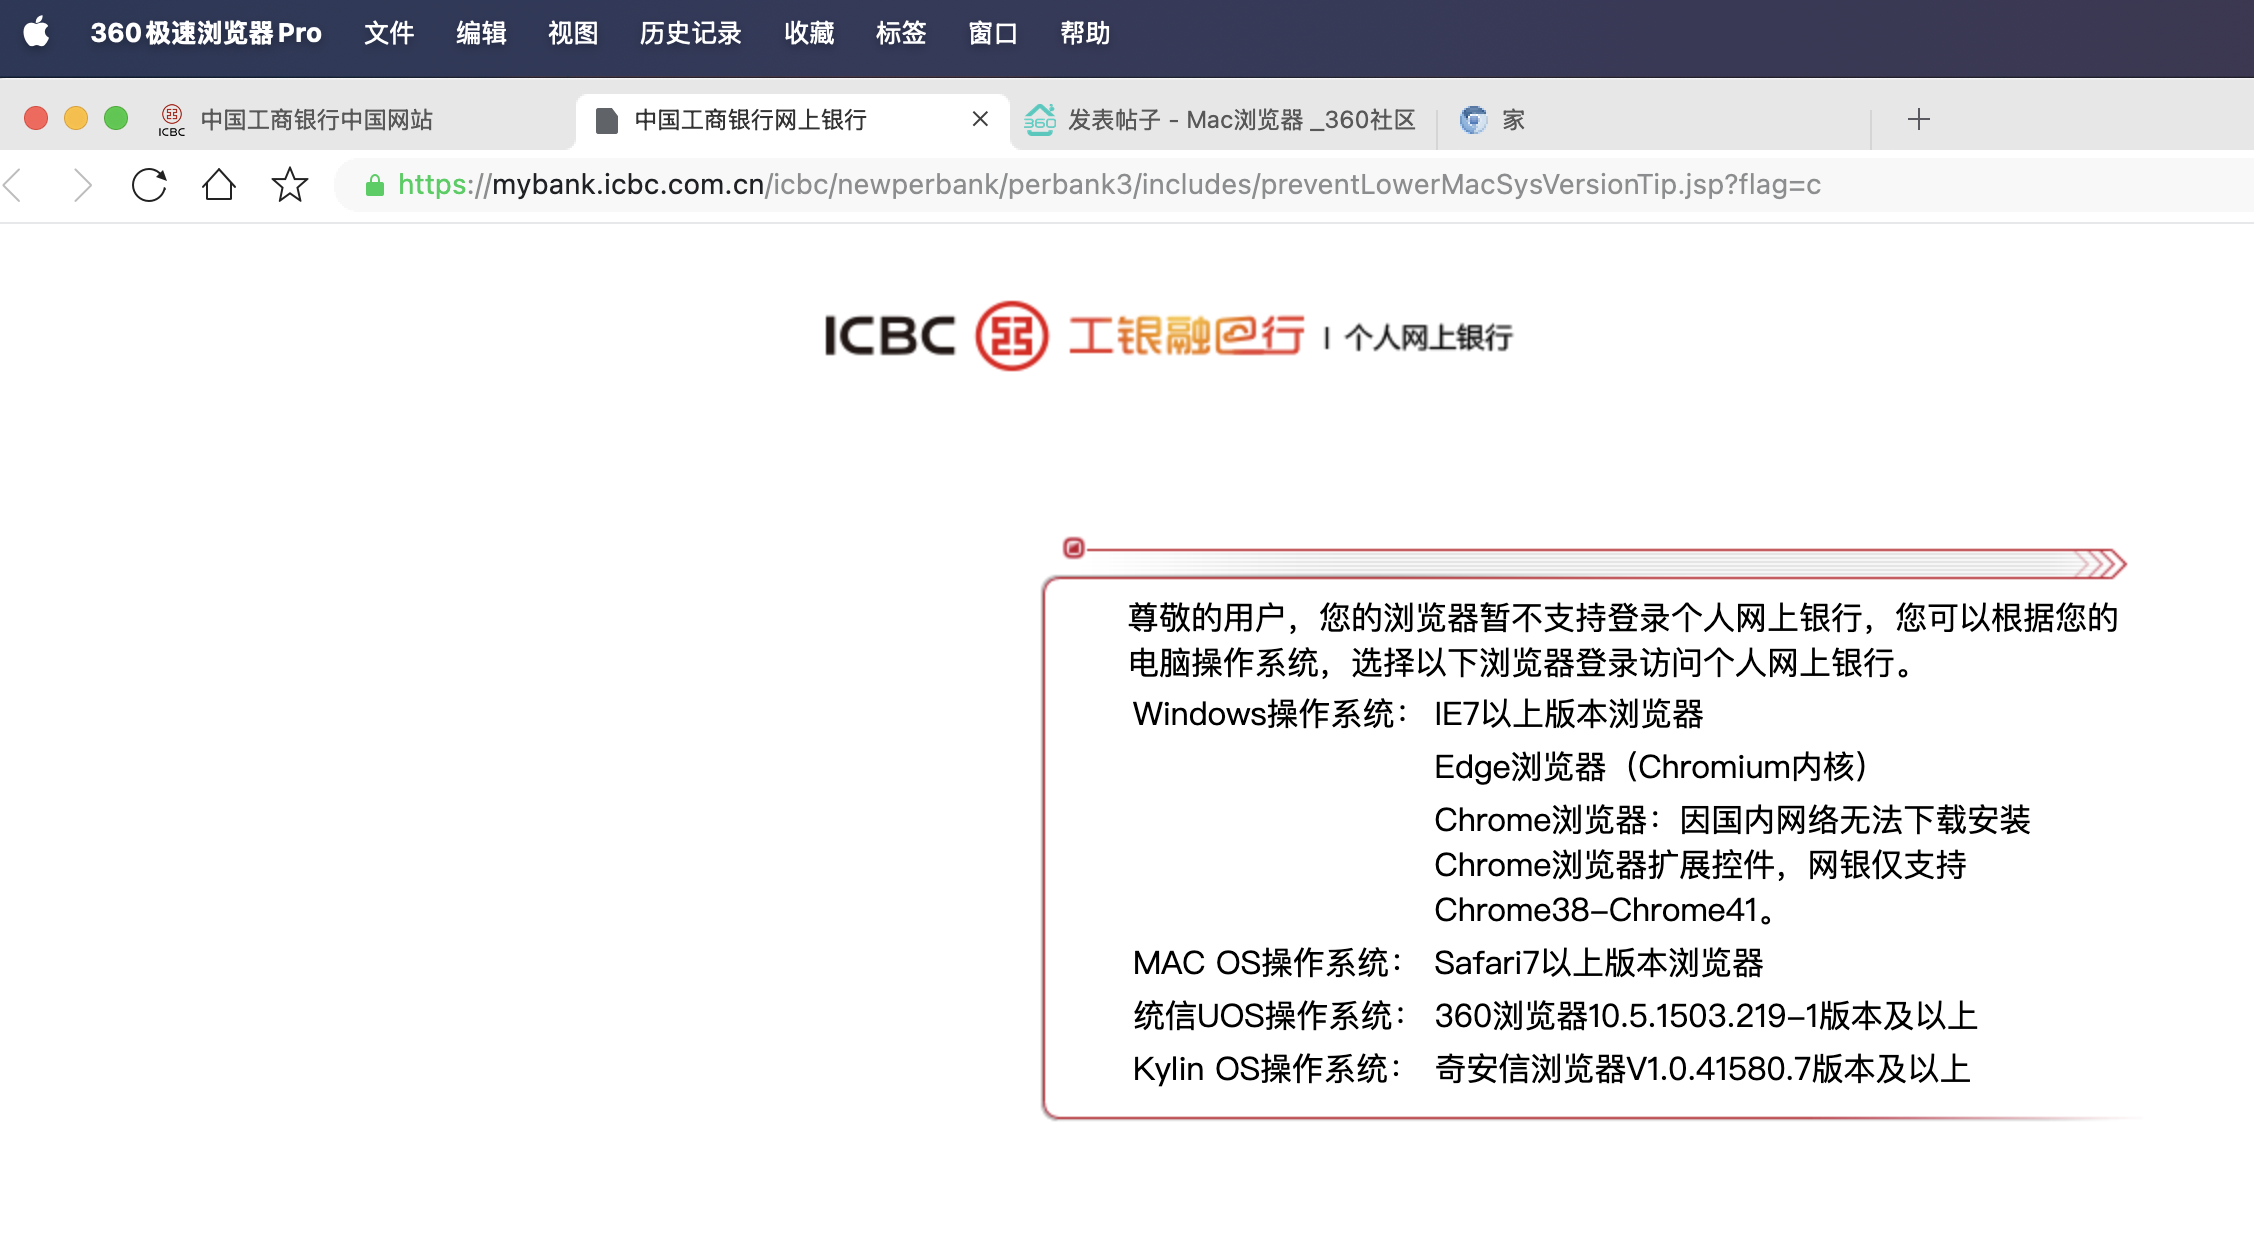
Task: Open the 历史记录 menu
Action: pos(691,33)
